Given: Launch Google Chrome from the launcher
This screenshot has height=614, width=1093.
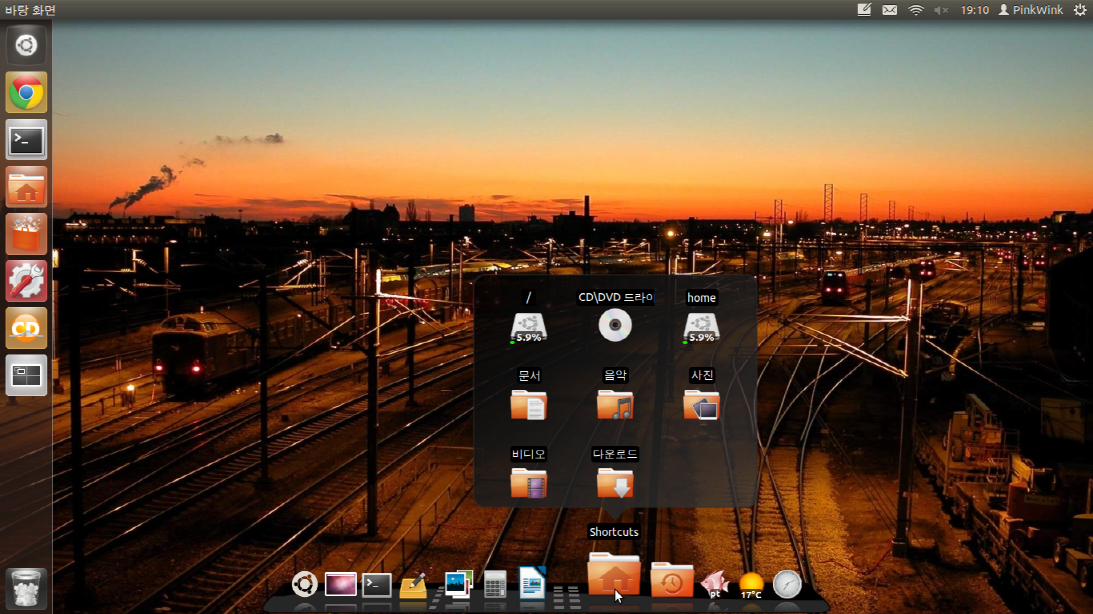Looking at the screenshot, I should 26,92.
